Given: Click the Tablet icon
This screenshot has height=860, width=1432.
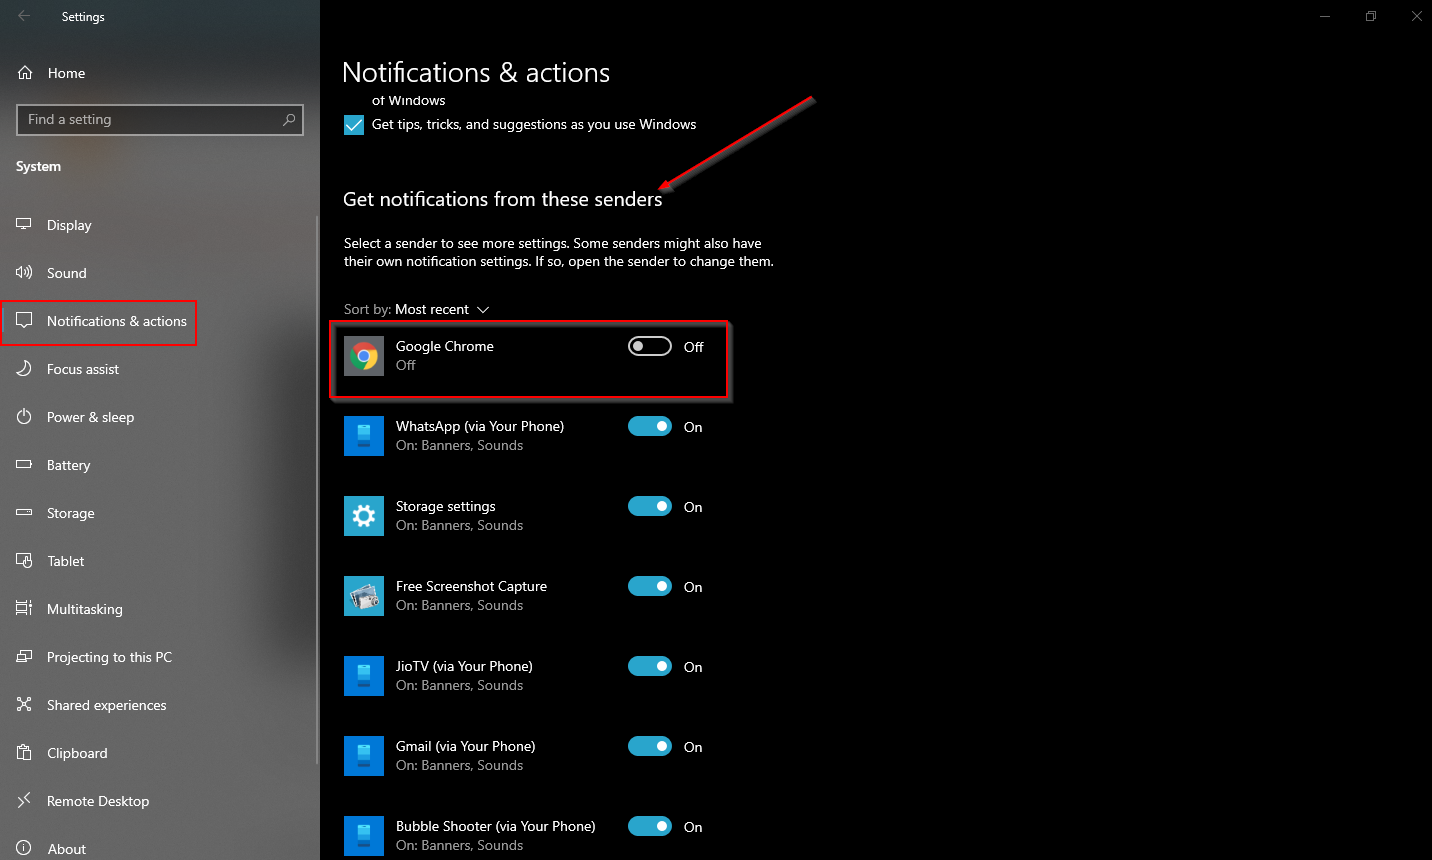Looking at the screenshot, I should click(24, 561).
